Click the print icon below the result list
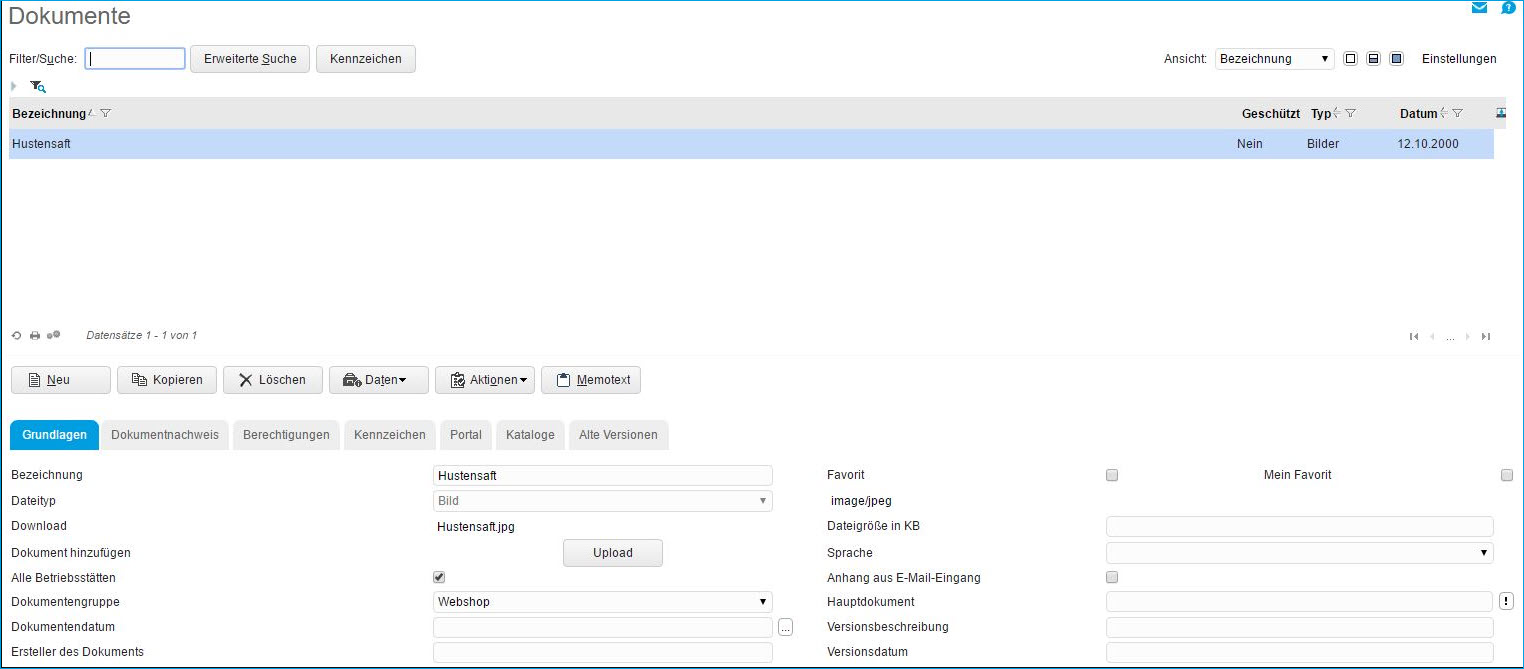The height and width of the screenshot is (669, 1524). 35,335
